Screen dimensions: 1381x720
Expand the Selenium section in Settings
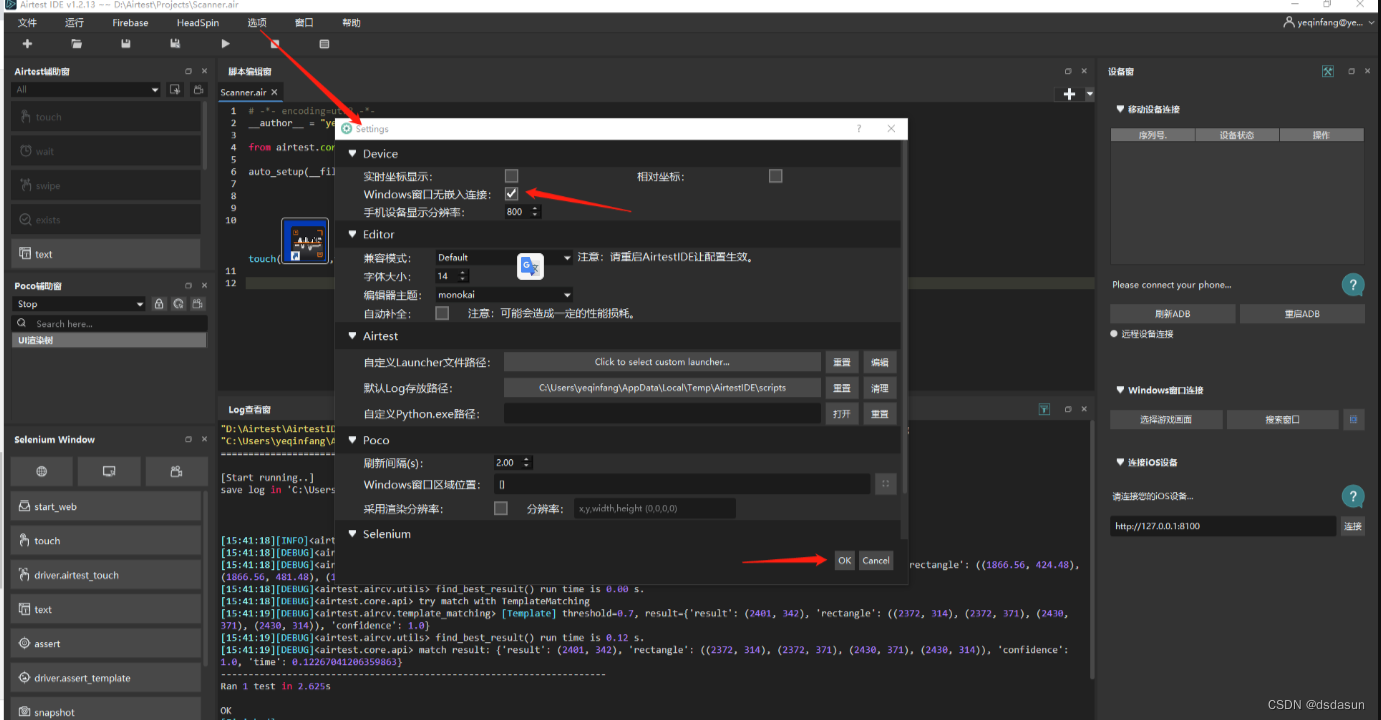(x=352, y=534)
